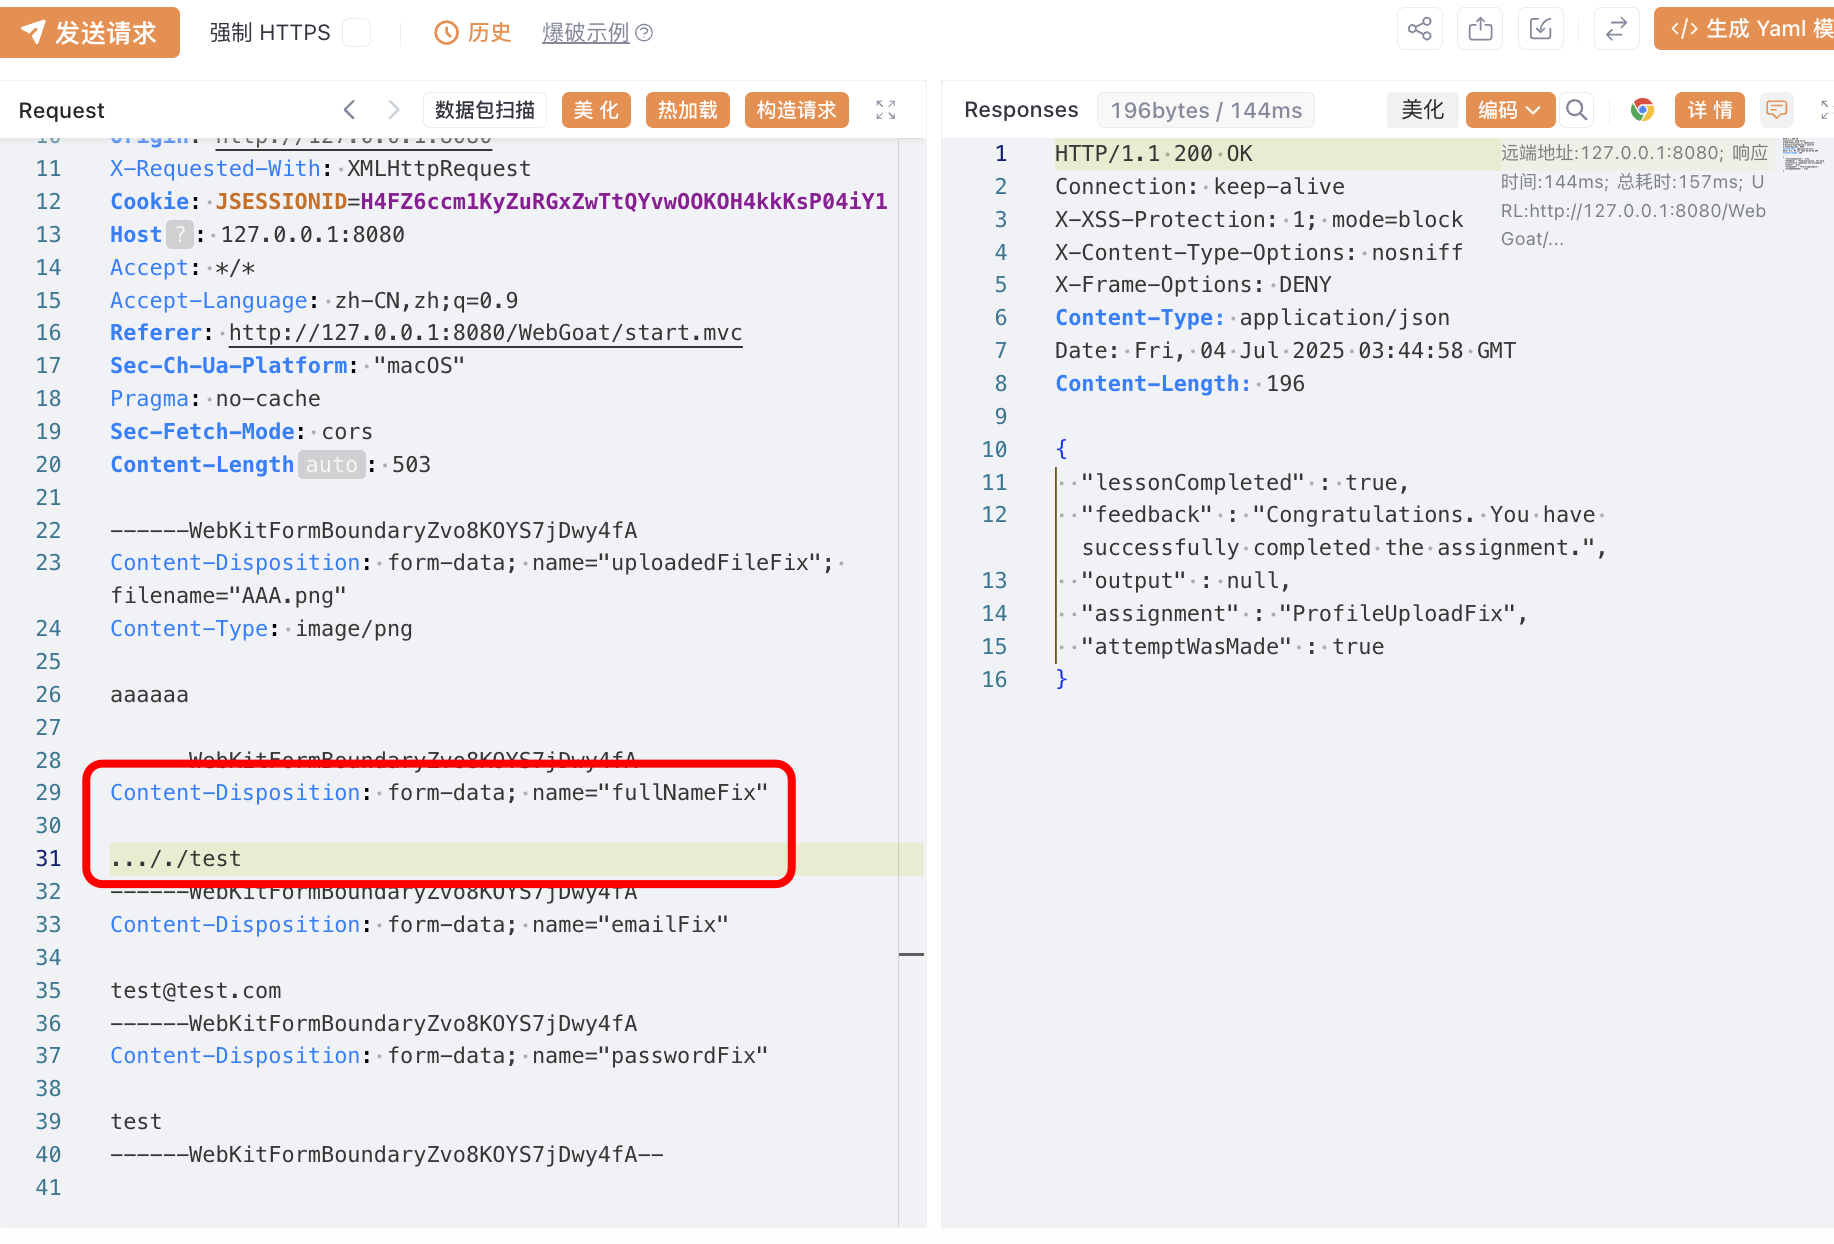Screen dimensions: 1834x1244
Task: Click the "assignment" : "ProfileUploadFix" line
Action: tap(1305, 614)
